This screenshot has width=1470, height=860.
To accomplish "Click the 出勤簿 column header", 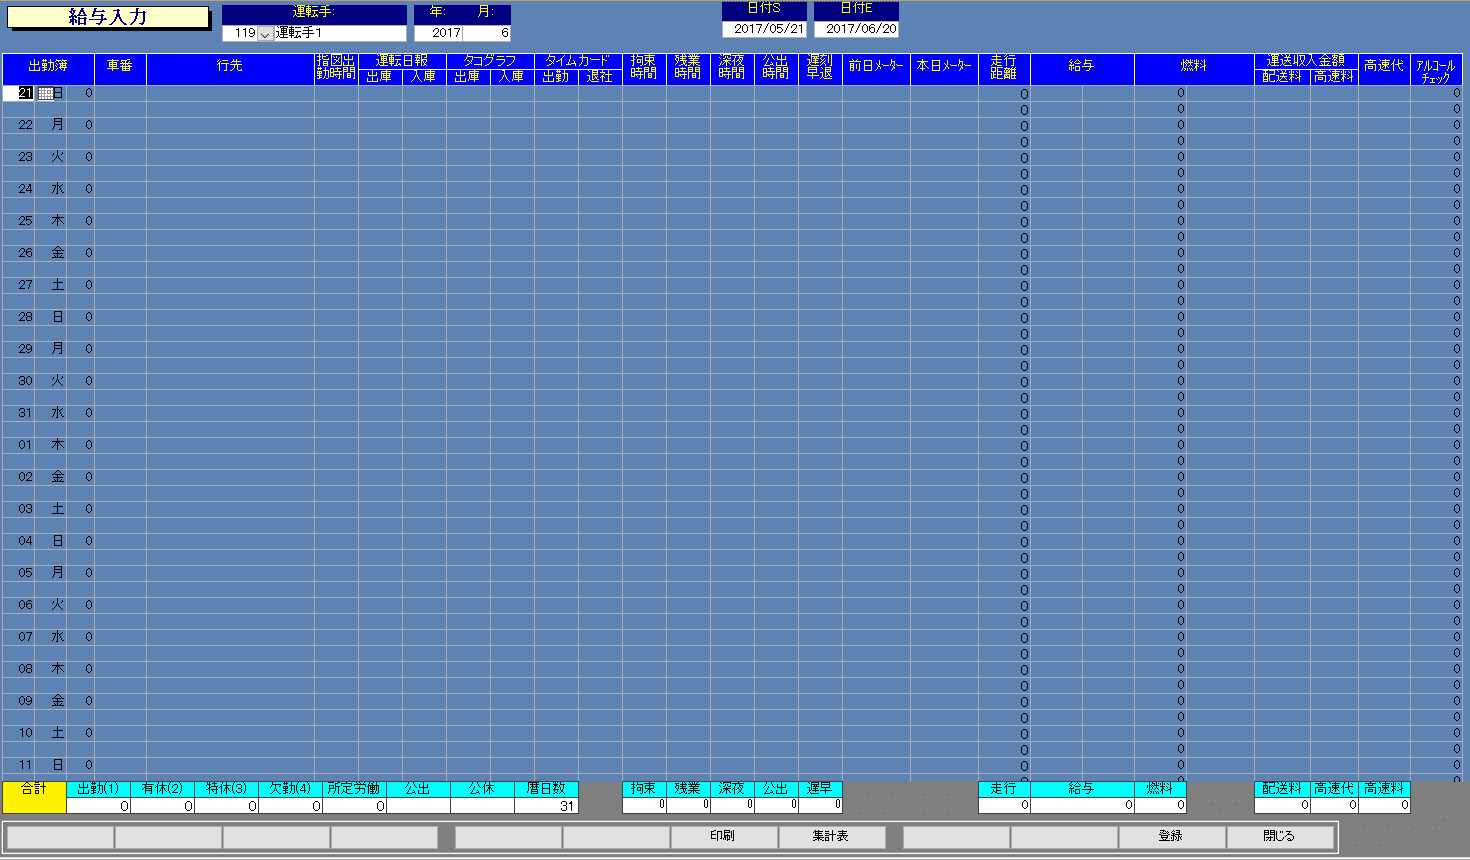I will (48, 69).
